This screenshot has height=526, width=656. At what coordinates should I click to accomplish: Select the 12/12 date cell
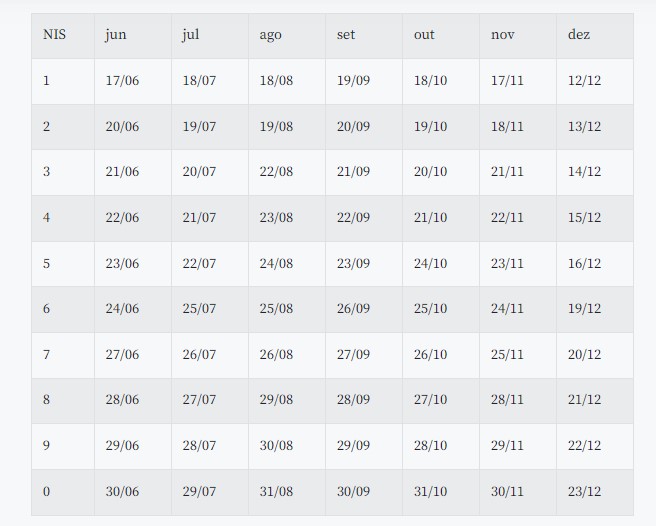point(584,81)
